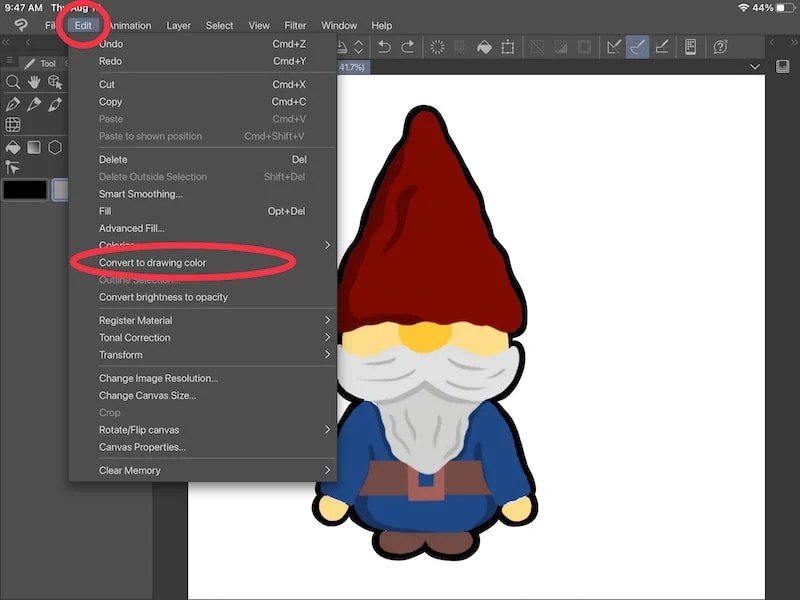Toggle snap to special ruler in toolbar
Screen dimensions: 800x600
(662, 46)
